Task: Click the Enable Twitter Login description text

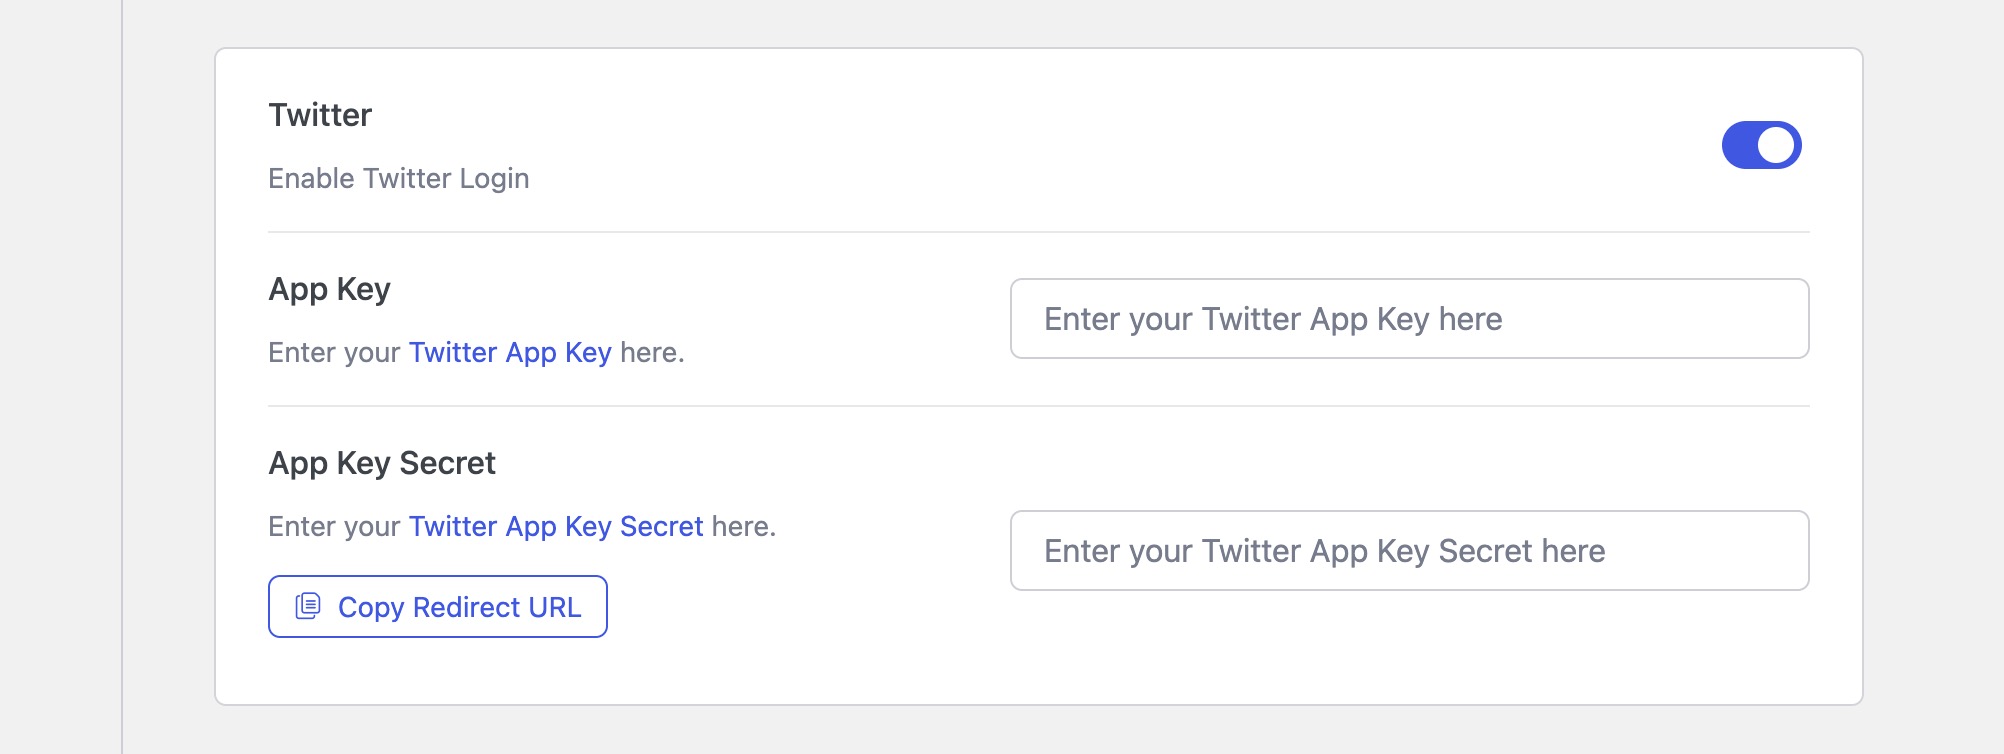Action: (398, 178)
